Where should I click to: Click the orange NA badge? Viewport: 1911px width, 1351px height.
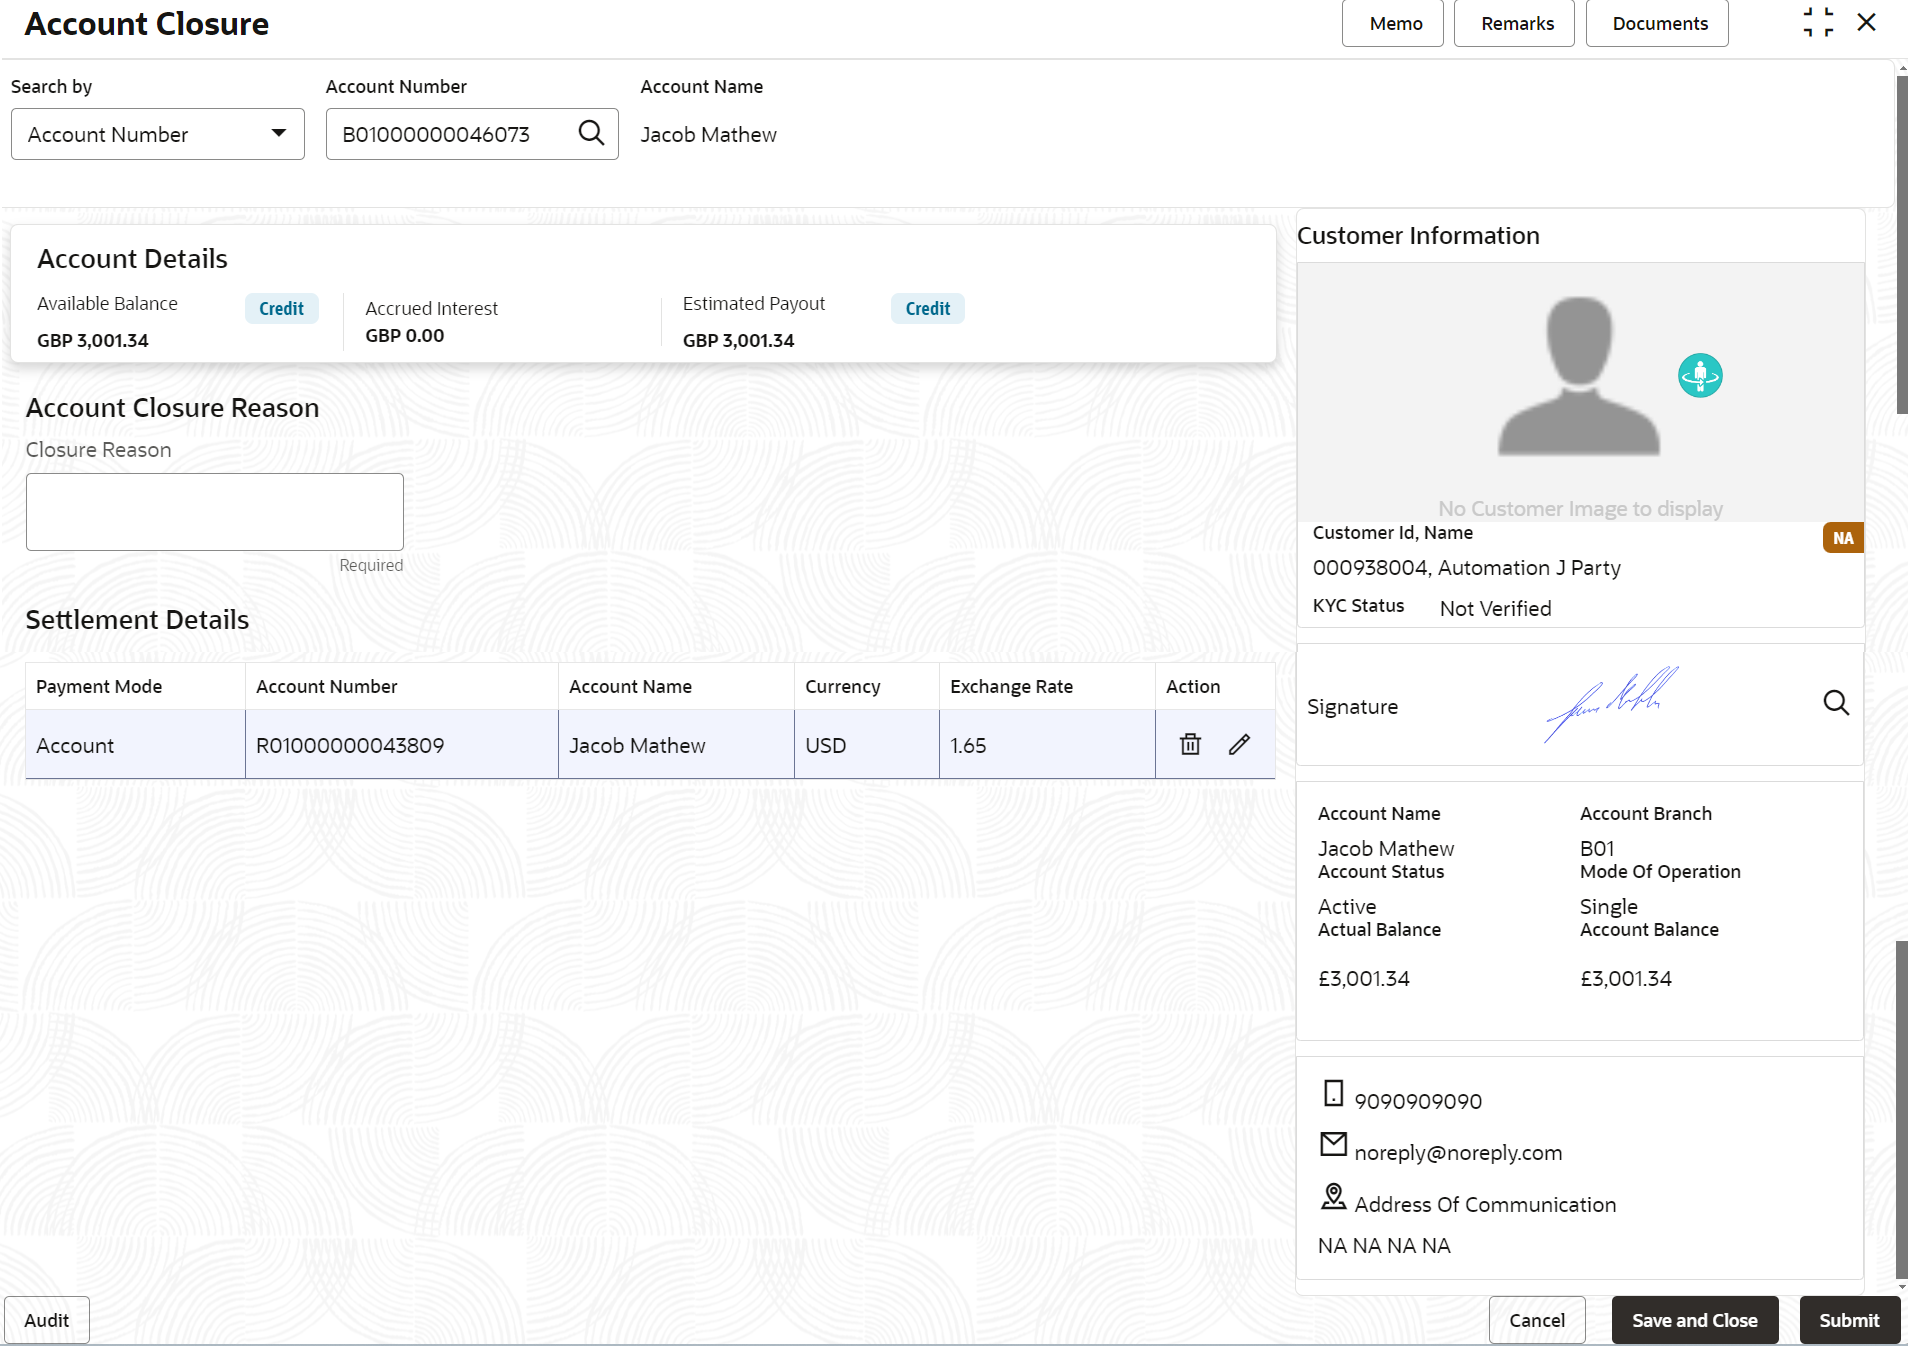1843,538
